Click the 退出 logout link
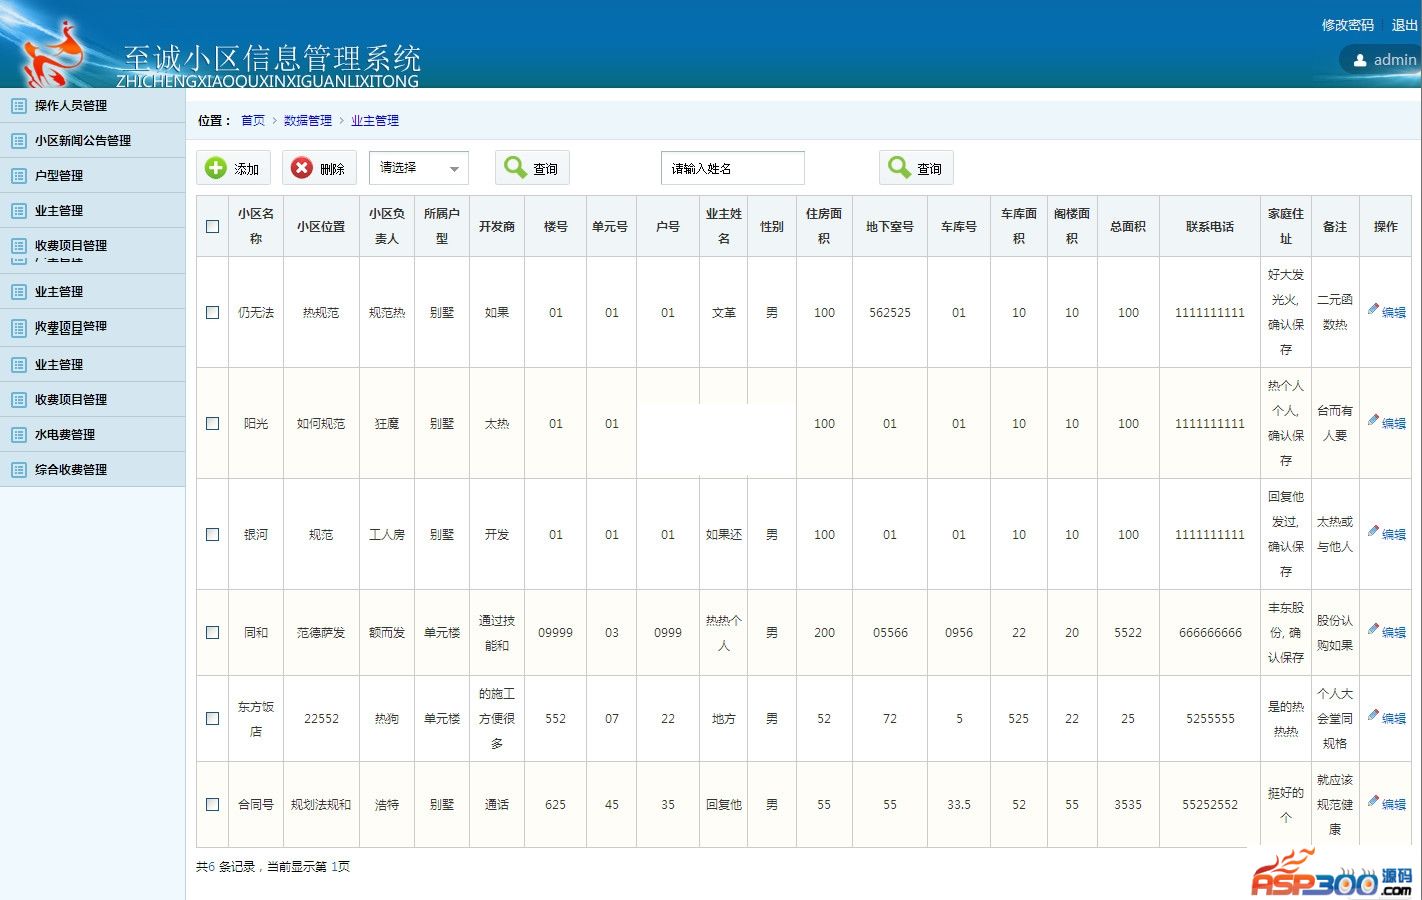 pos(1405,25)
